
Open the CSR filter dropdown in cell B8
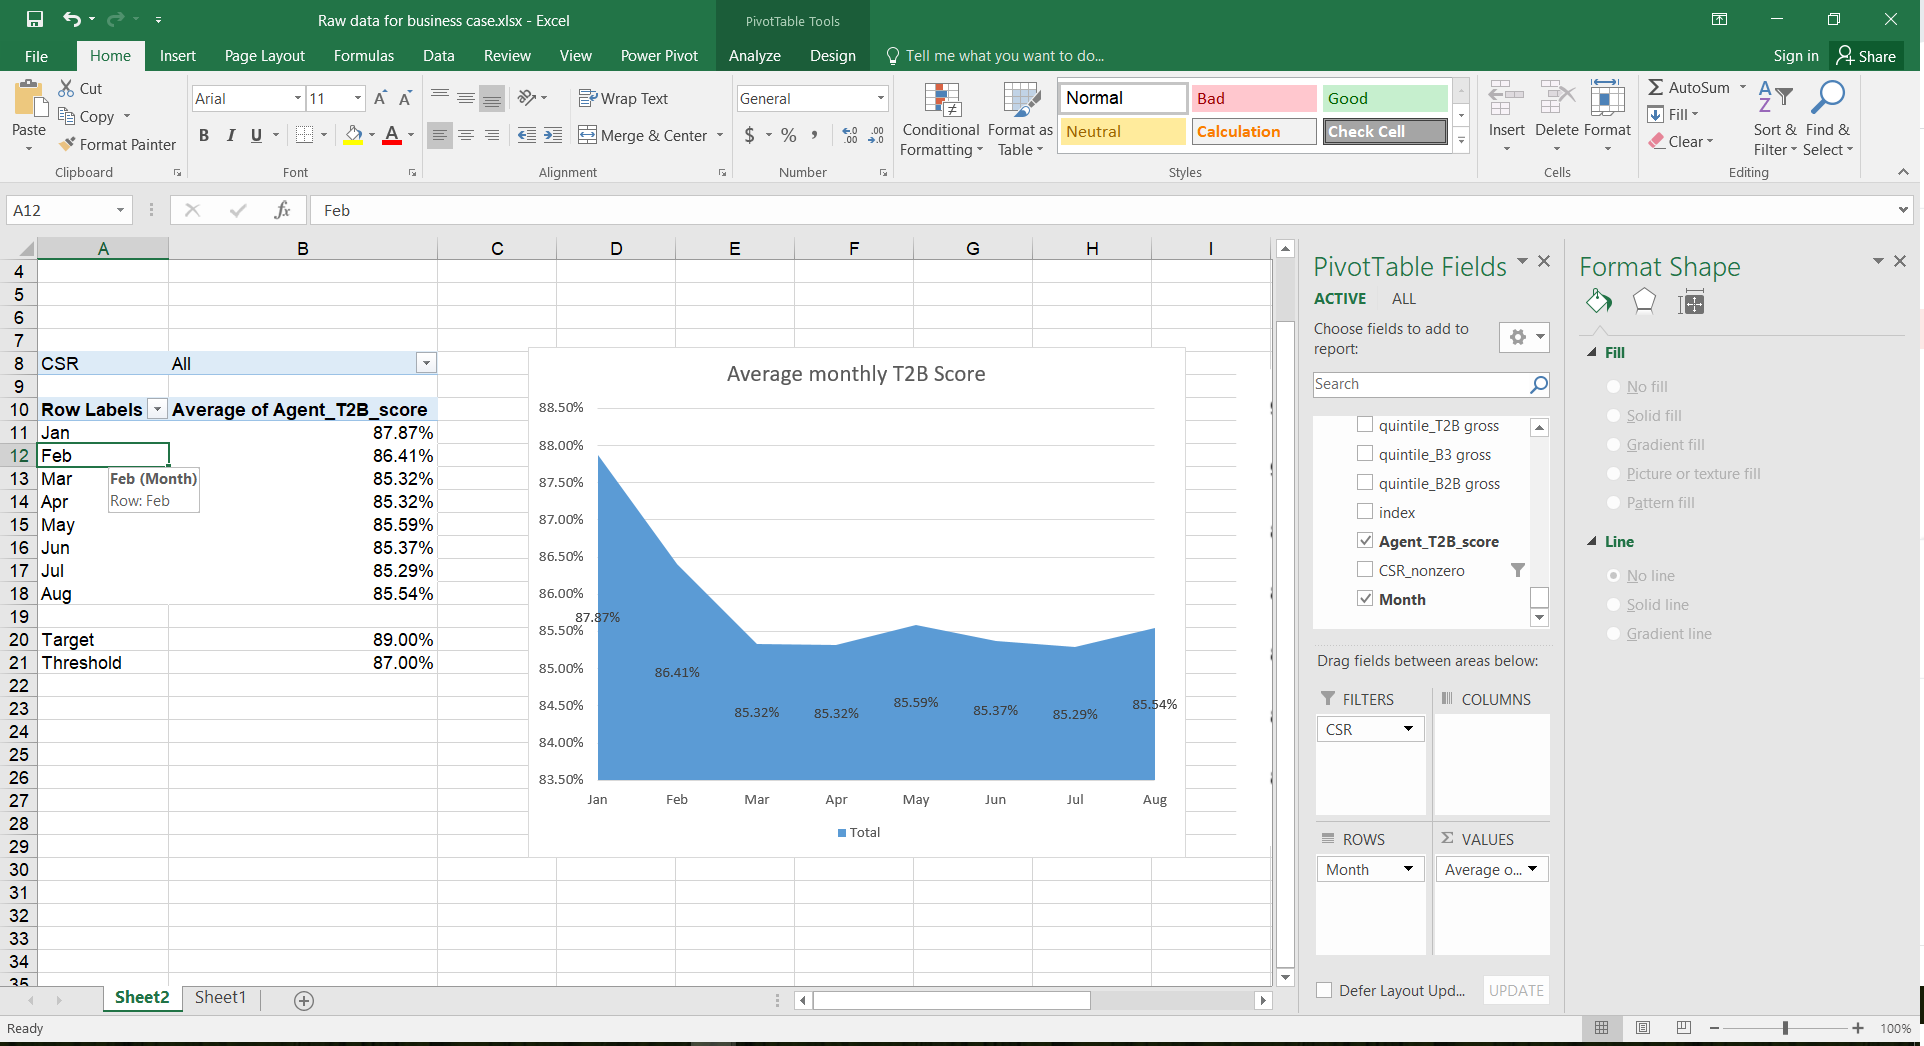point(426,363)
